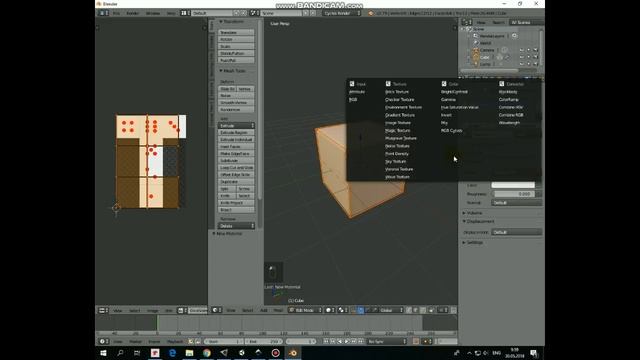The height and width of the screenshot is (360, 640).
Task: Open Task View on the taskbar
Action: (x=137, y=353)
